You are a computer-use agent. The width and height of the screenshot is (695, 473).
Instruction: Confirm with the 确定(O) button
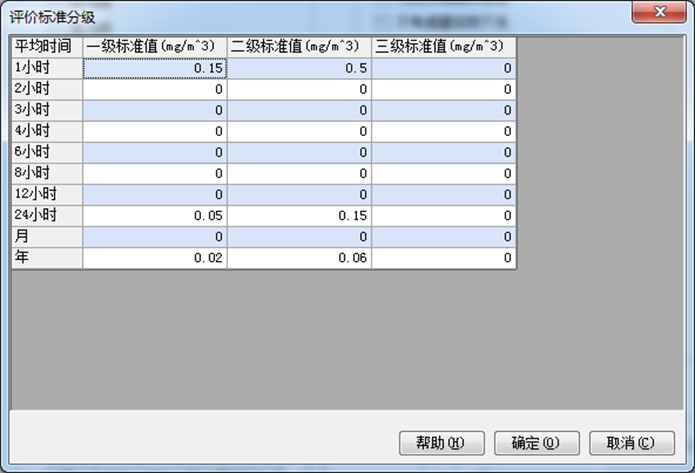tap(535, 442)
